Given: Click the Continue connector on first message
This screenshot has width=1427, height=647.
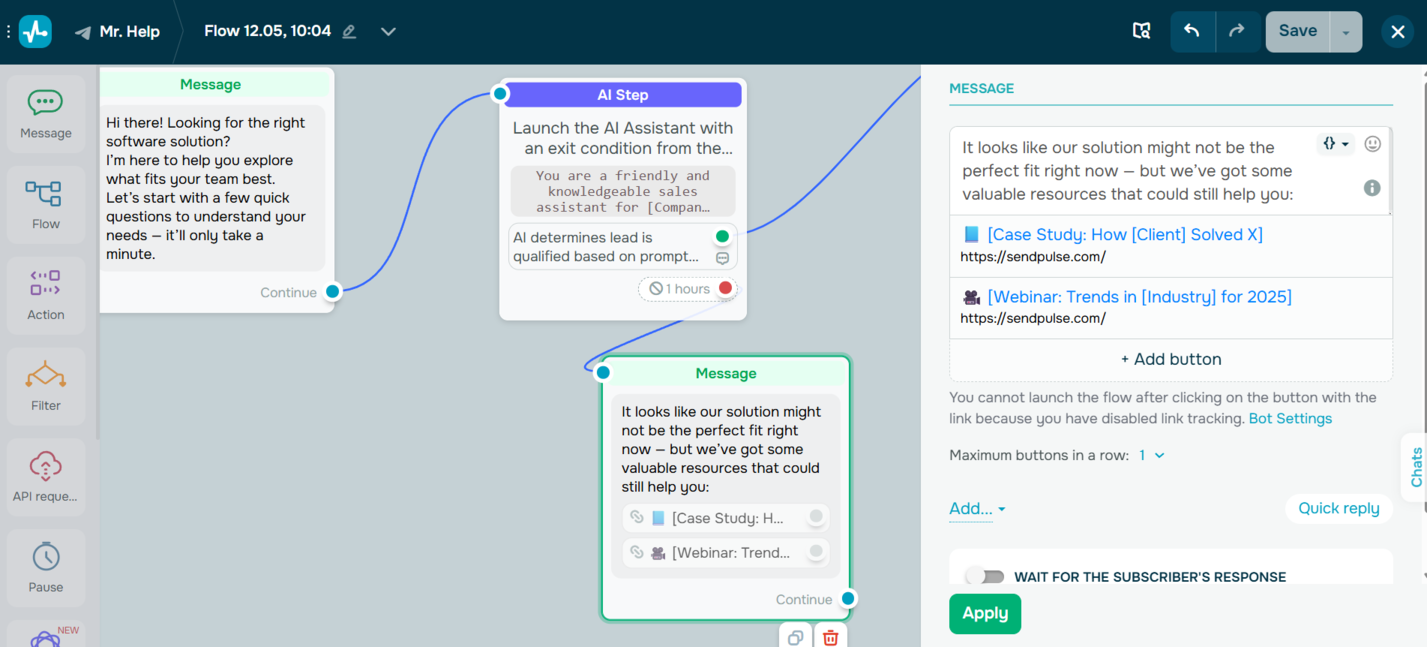Looking at the screenshot, I should (x=333, y=292).
